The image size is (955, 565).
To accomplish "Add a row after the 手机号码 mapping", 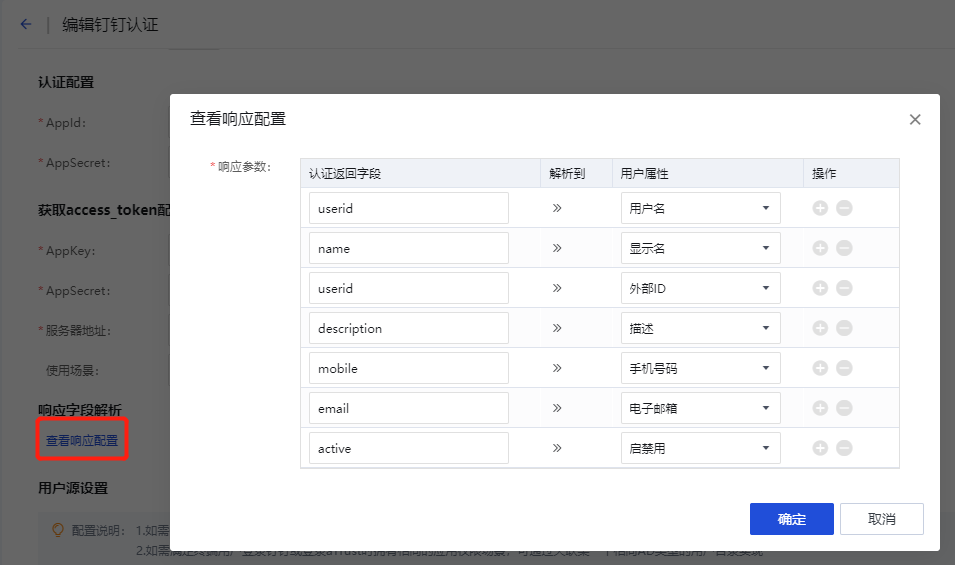I will click(x=820, y=368).
